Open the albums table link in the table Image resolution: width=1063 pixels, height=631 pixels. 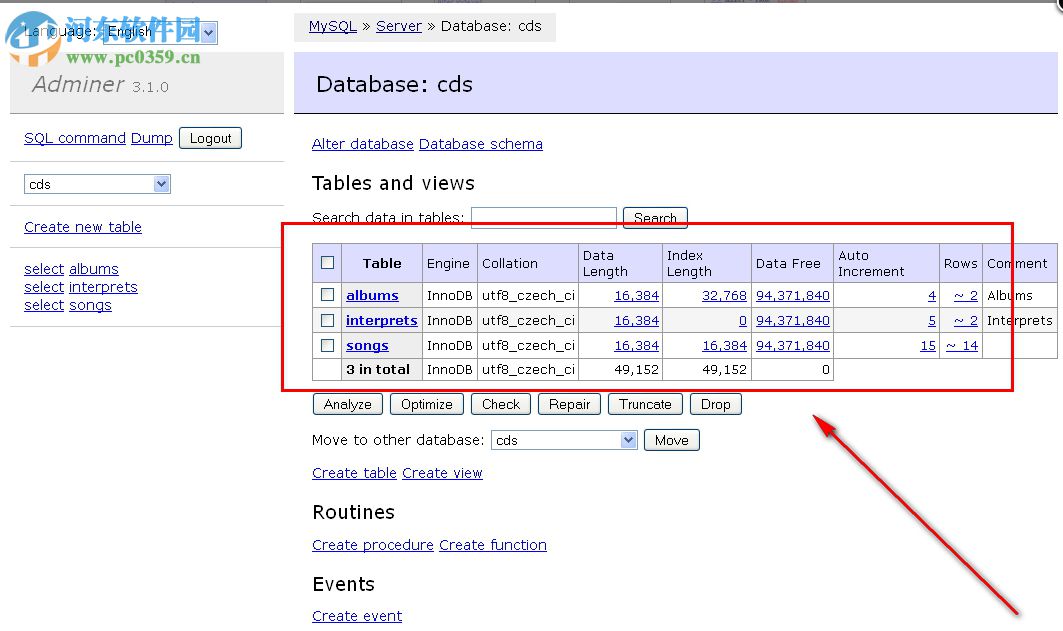pos(372,296)
